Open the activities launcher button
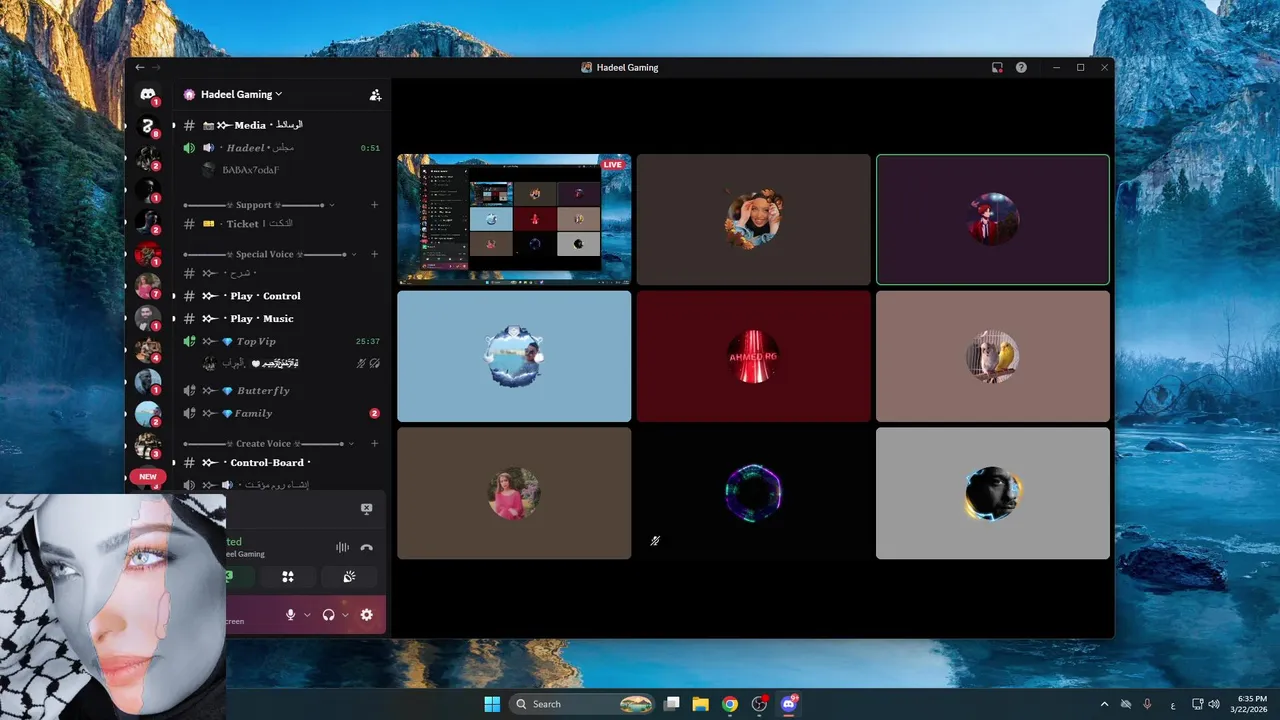The width and height of the screenshot is (1280, 720). click(288, 577)
